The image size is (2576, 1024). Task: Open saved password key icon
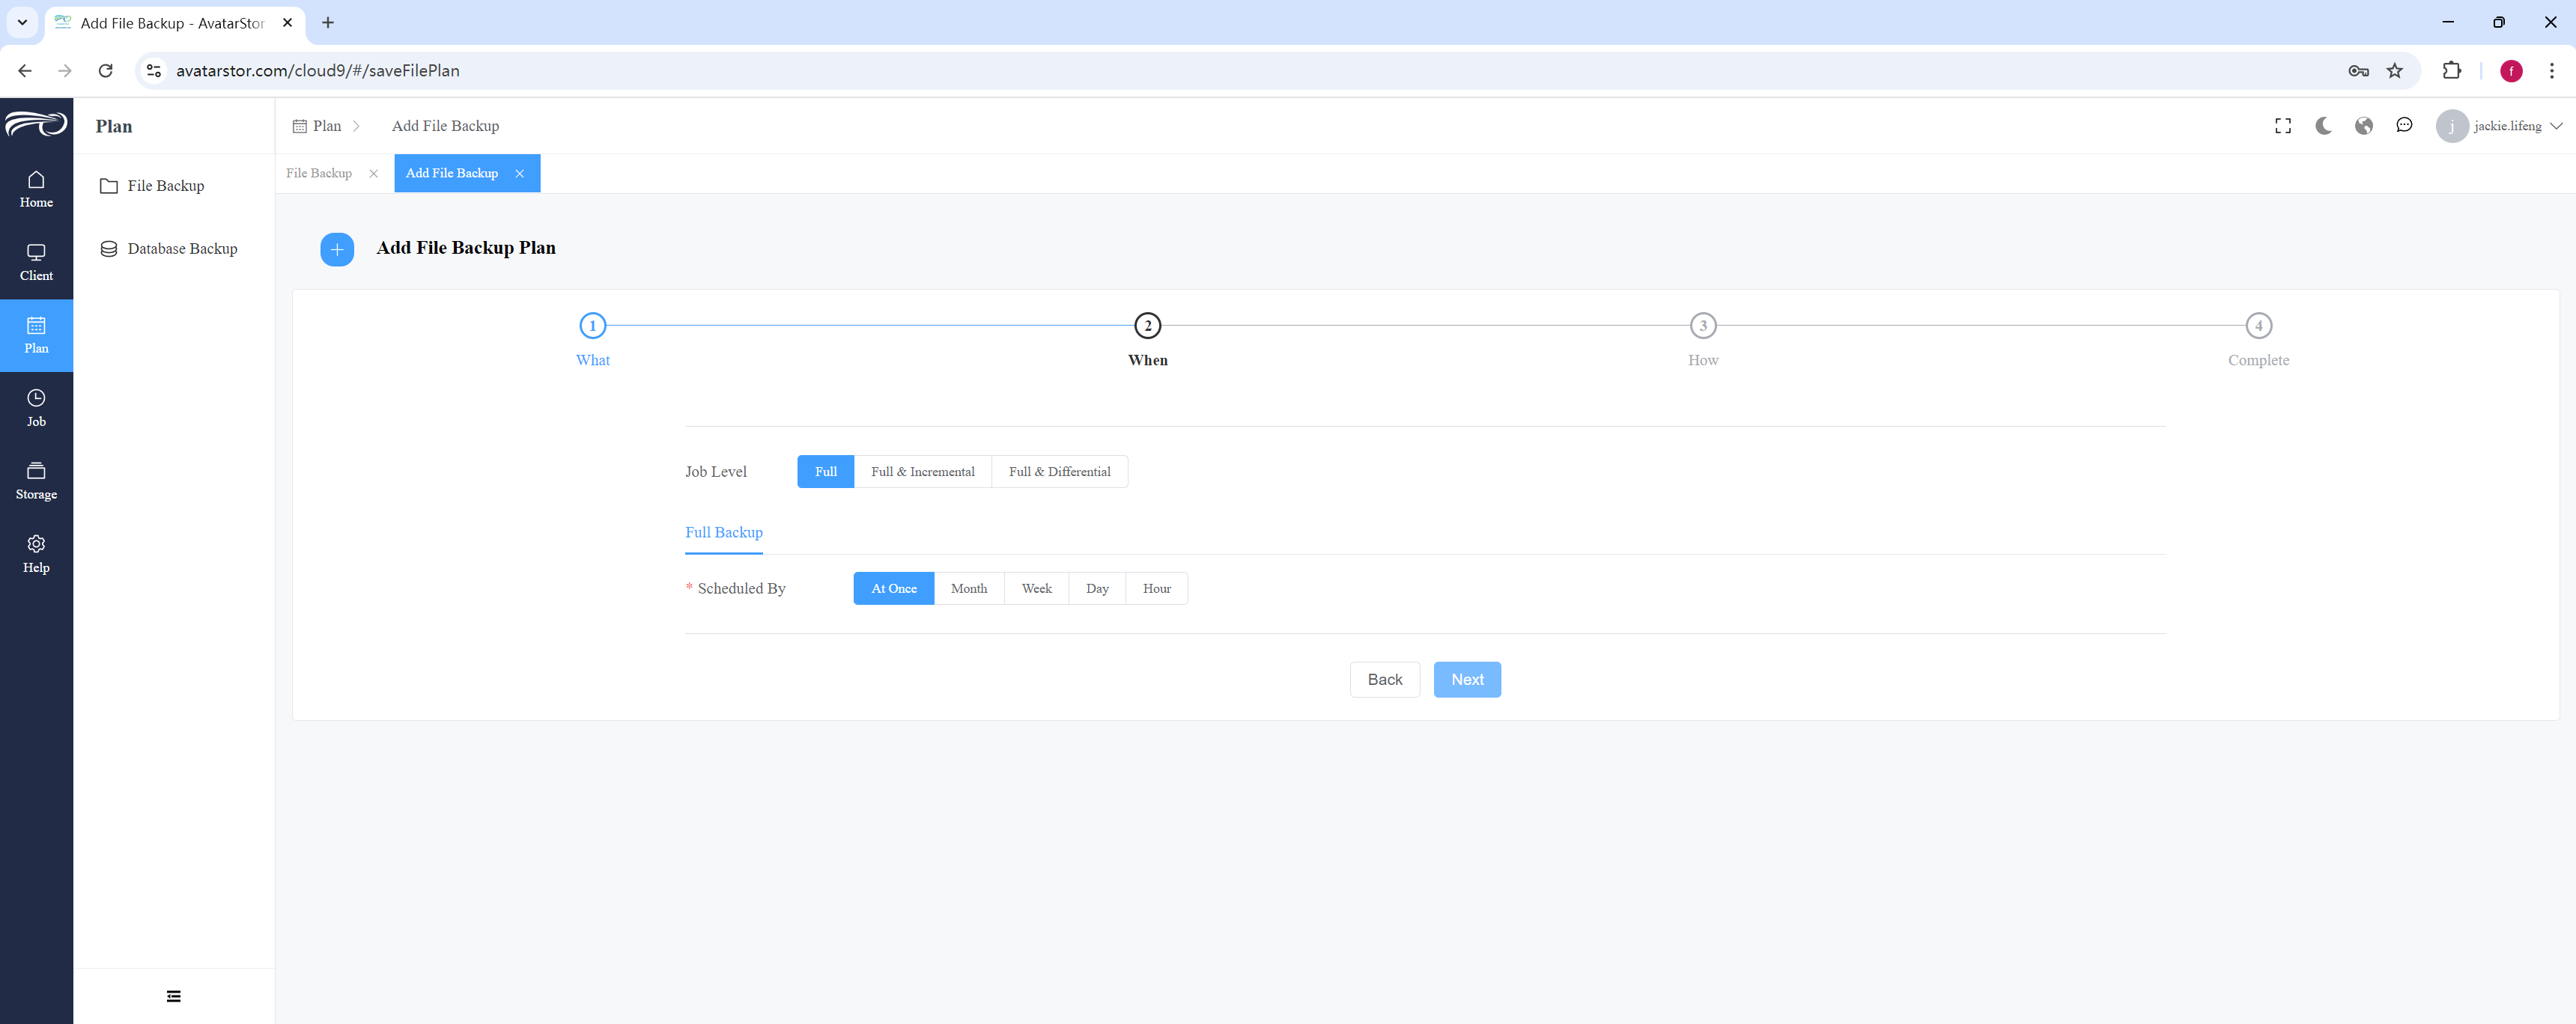2358,71
